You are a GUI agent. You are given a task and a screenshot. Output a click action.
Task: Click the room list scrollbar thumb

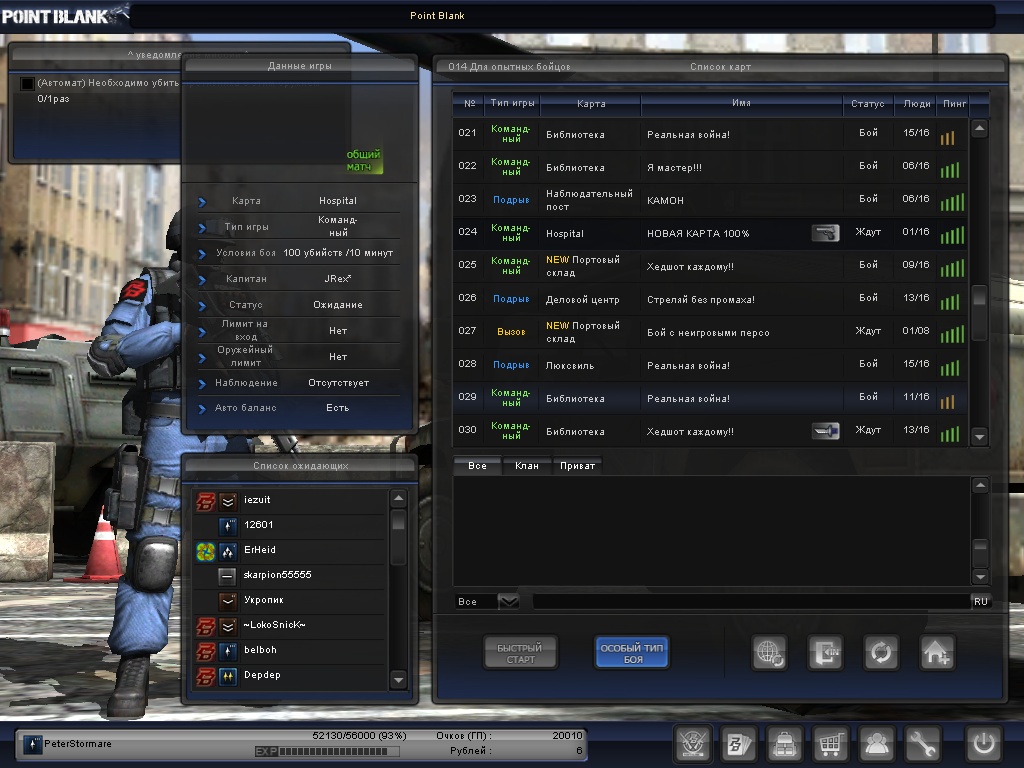(x=979, y=298)
